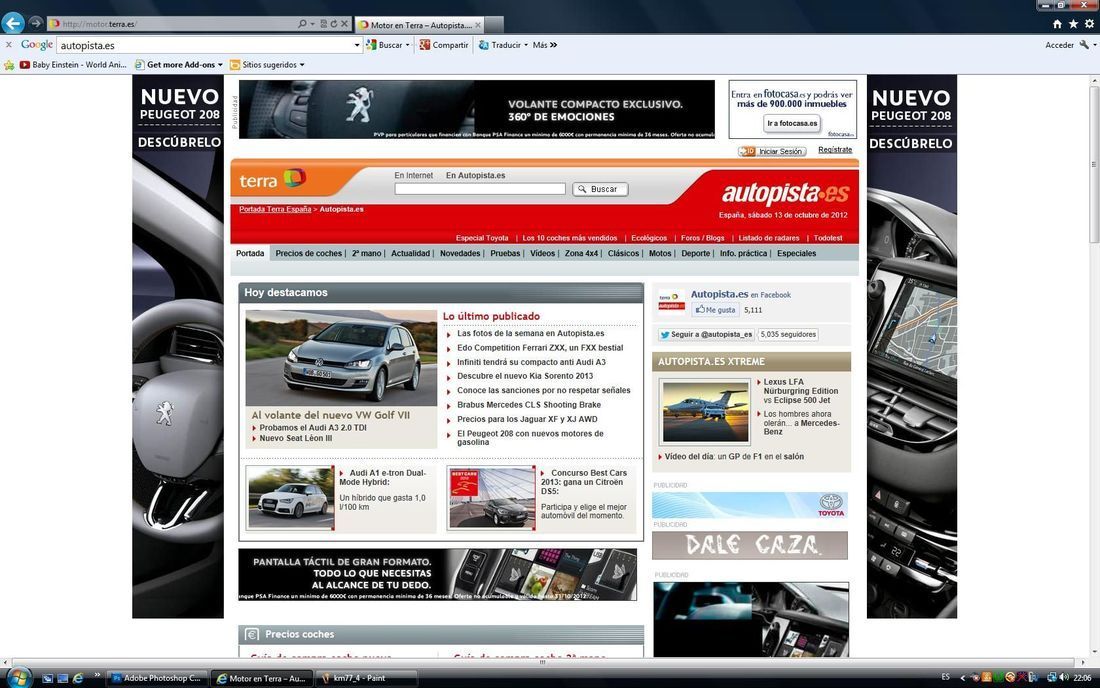Viewport: 1100px width, 688px height.
Task: Click the Stop loading X in address bar
Action: tap(344, 24)
